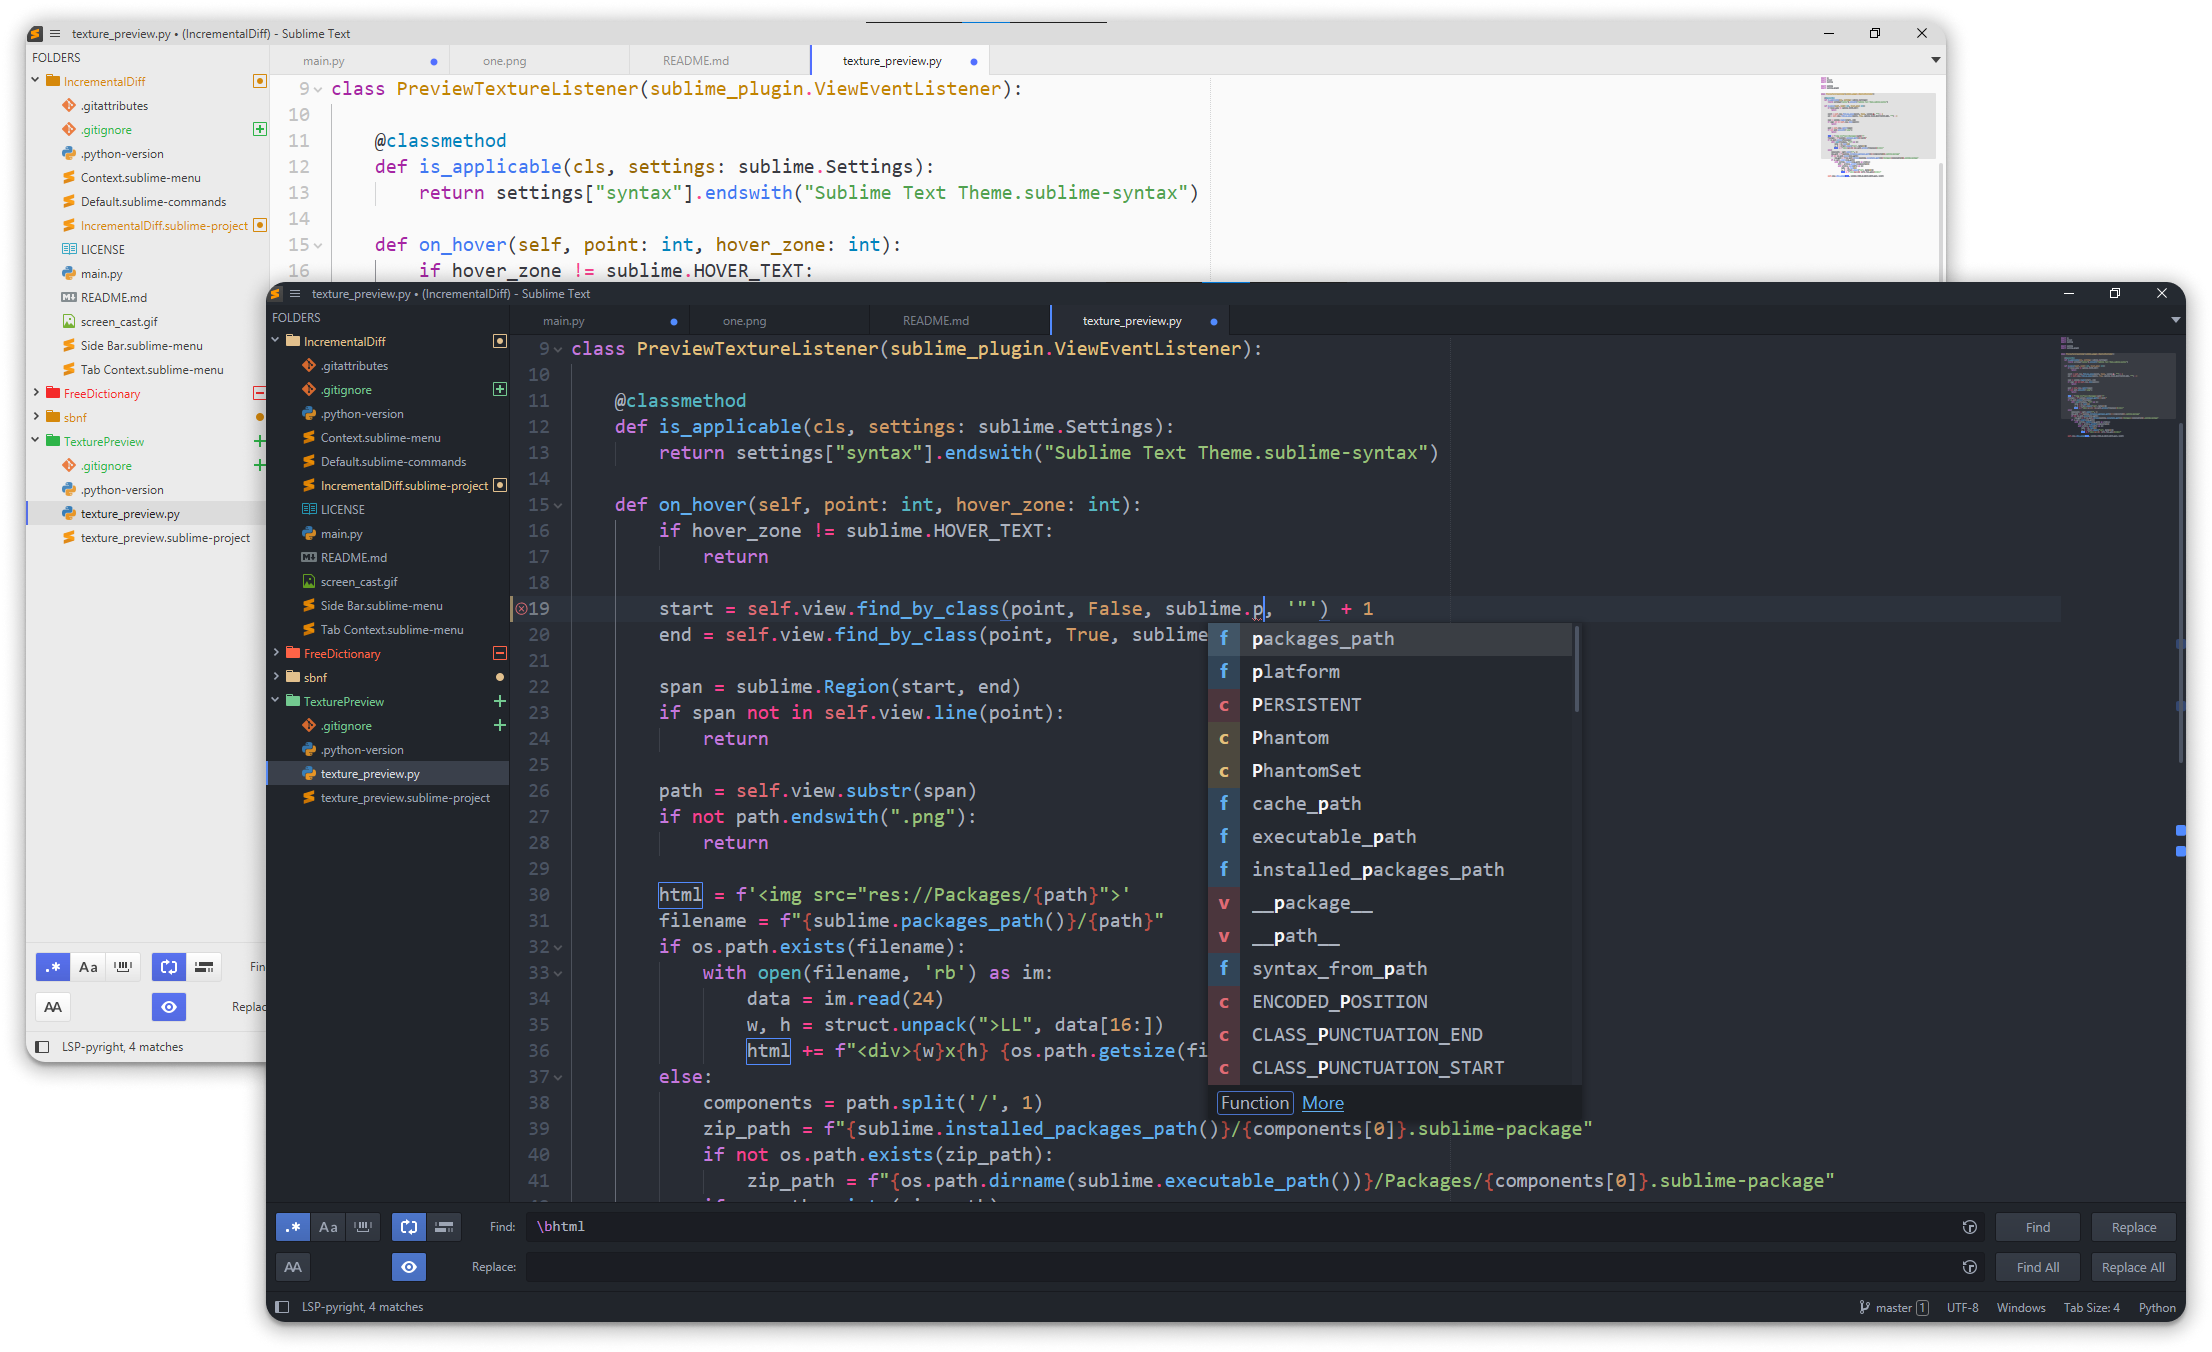Screen dimensions: 2212x1352
Task: Click image icon of screen_cast.gif in dark sidebar
Action: tap(309, 581)
